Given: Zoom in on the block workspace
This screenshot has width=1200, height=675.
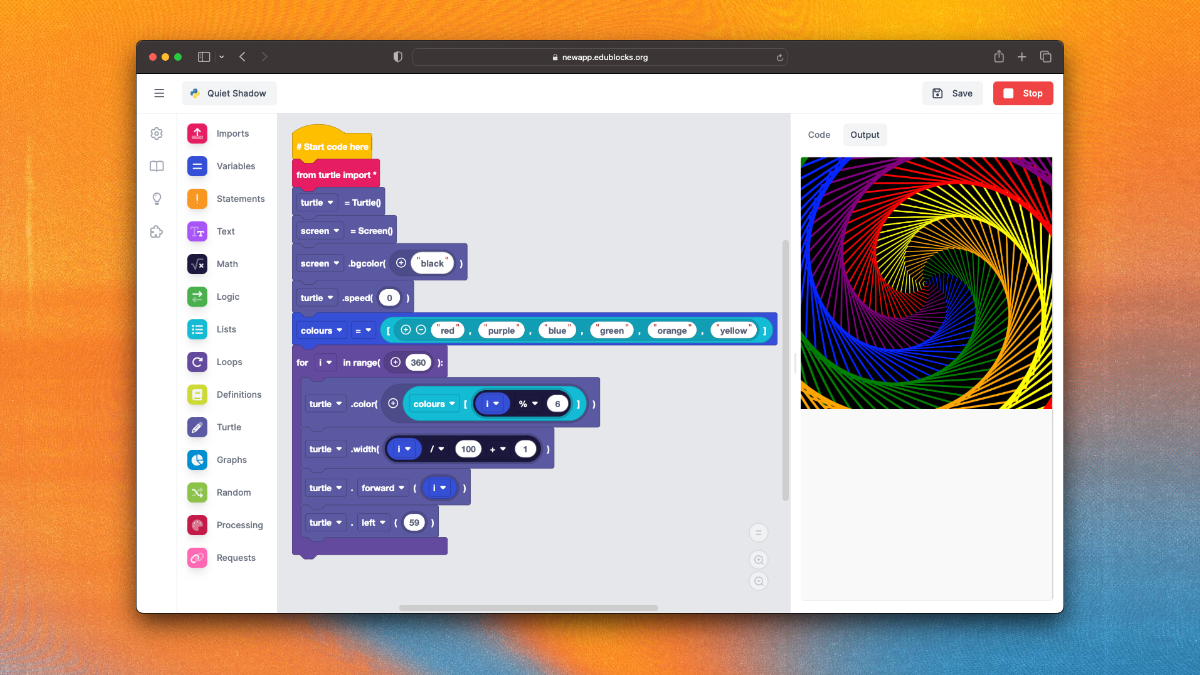Looking at the screenshot, I should pos(759,560).
